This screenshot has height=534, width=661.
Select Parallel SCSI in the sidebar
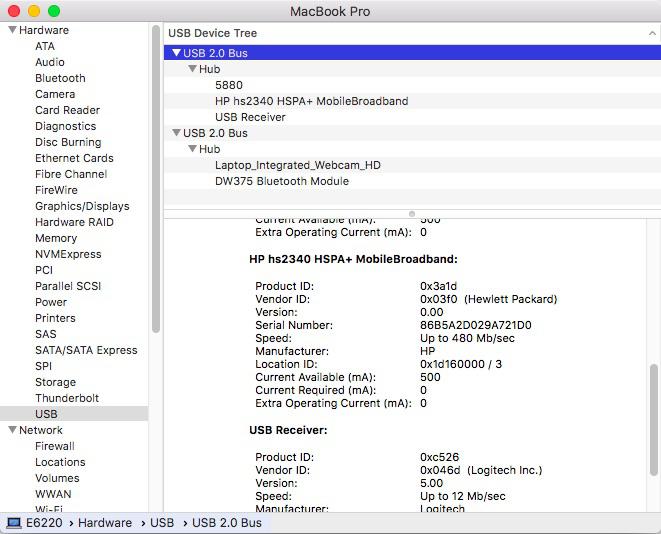[x=68, y=286]
